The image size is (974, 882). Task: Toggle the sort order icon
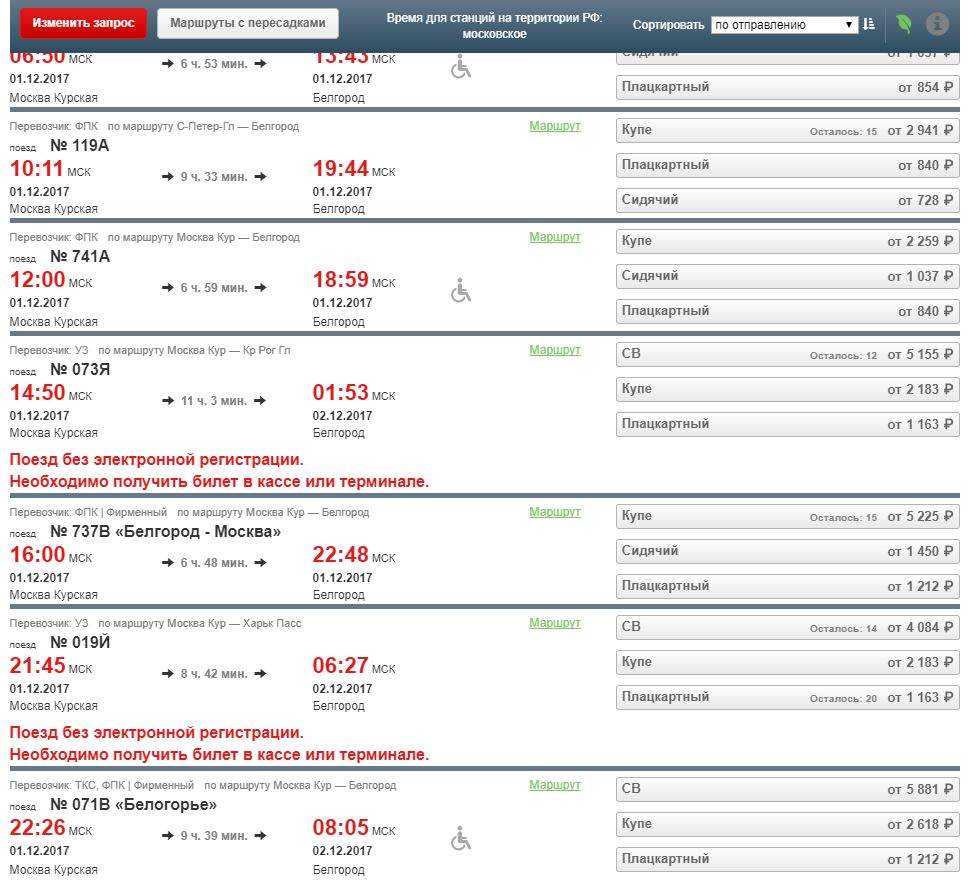click(x=868, y=24)
